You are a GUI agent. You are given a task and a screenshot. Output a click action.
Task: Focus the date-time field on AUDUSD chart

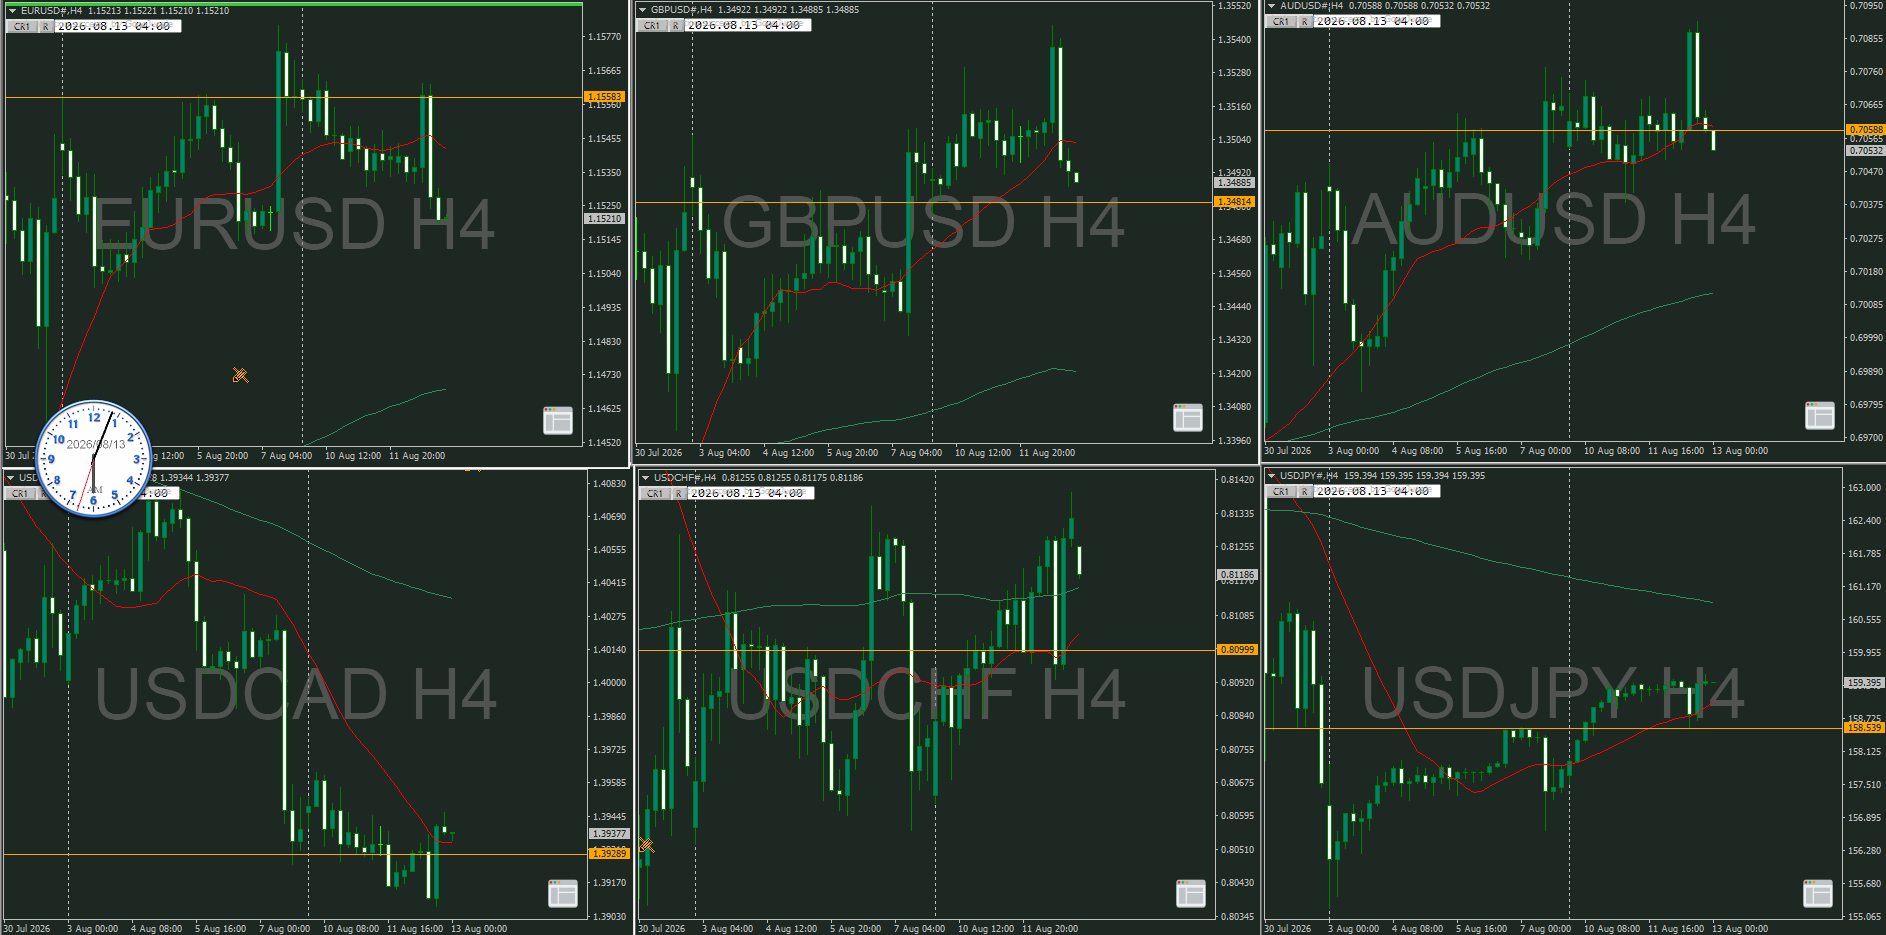coord(1377,22)
